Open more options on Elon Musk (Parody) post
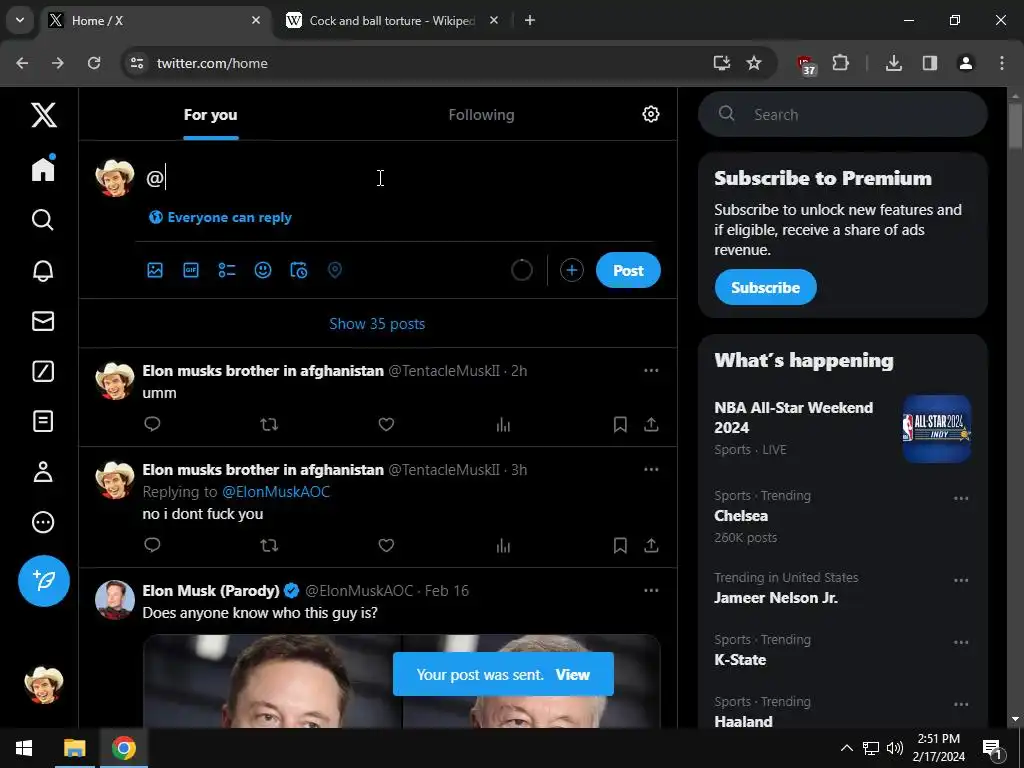 click(x=651, y=590)
